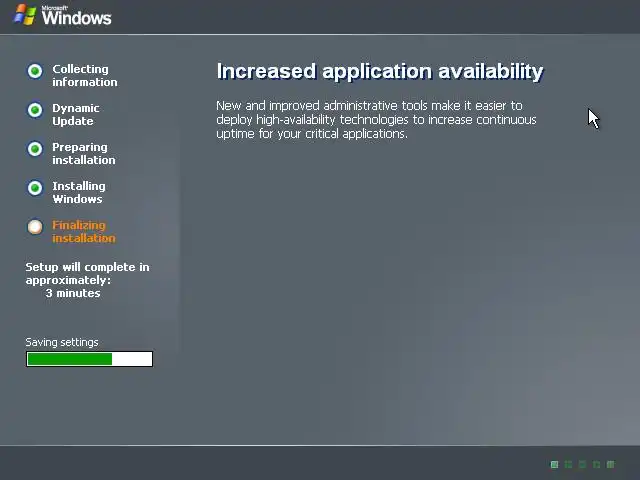Click the 3 minutes remaining estimate
640x480 pixels.
click(73, 293)
